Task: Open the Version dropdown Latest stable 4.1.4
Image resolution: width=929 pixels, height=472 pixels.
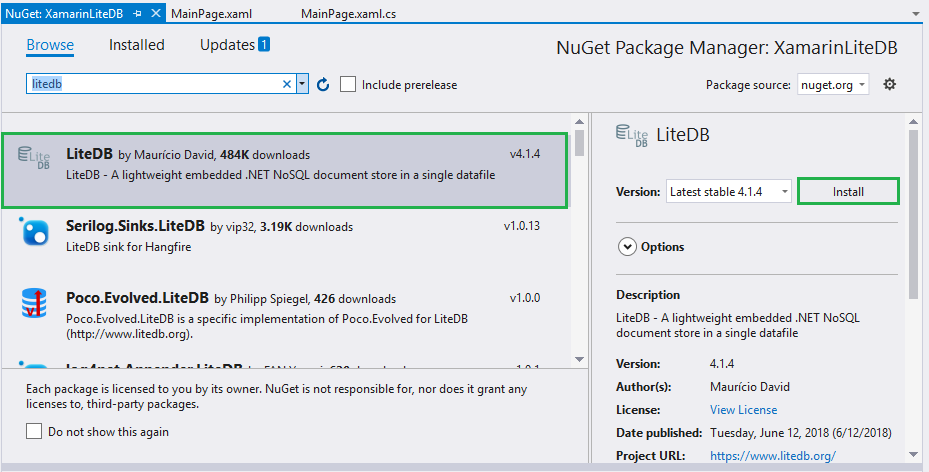Action: pyautogui.click(x=729, y=191)
